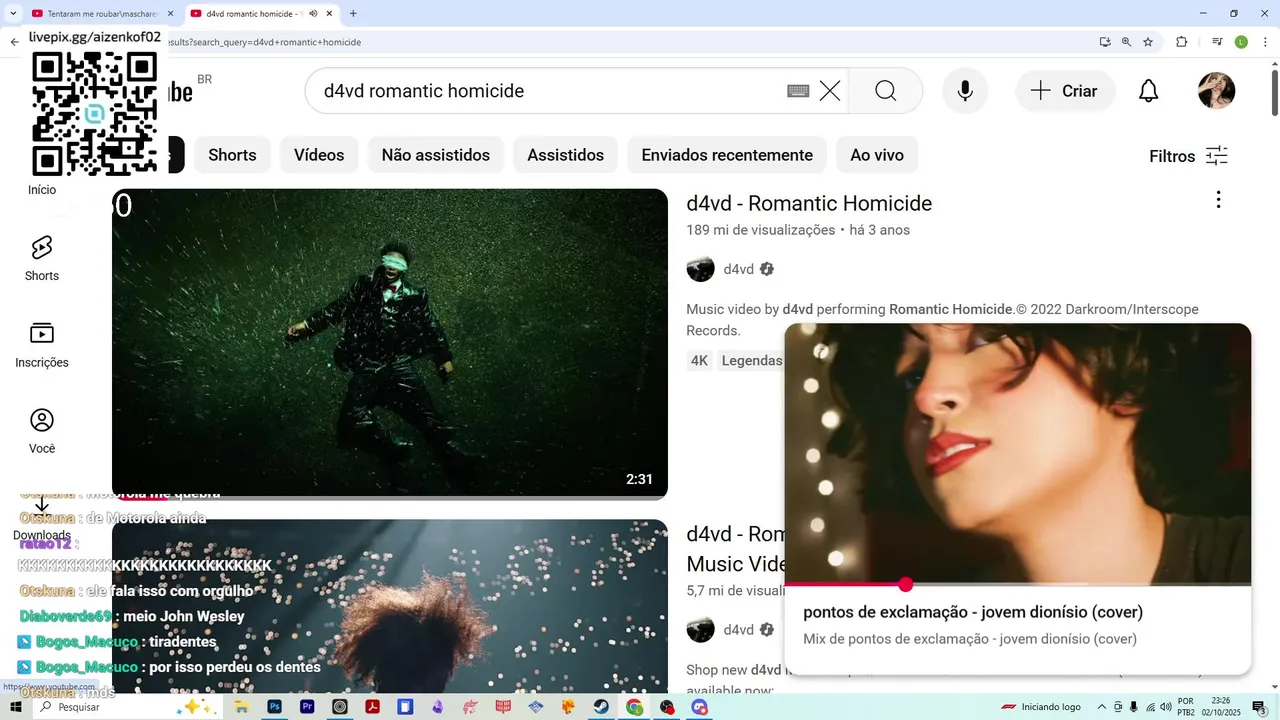Open browser zoom magnifier icon in address bar
Image resolution: width=1280 pixels, height=720 pixels.
[x=1126, y=42]
